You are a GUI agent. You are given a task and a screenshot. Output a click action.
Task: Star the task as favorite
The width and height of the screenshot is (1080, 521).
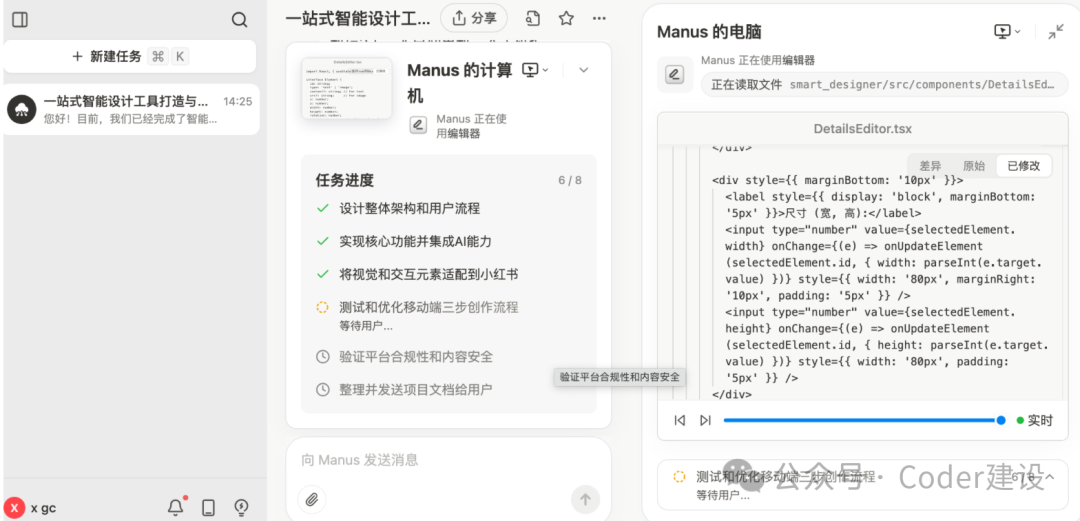tap(566, 19)
